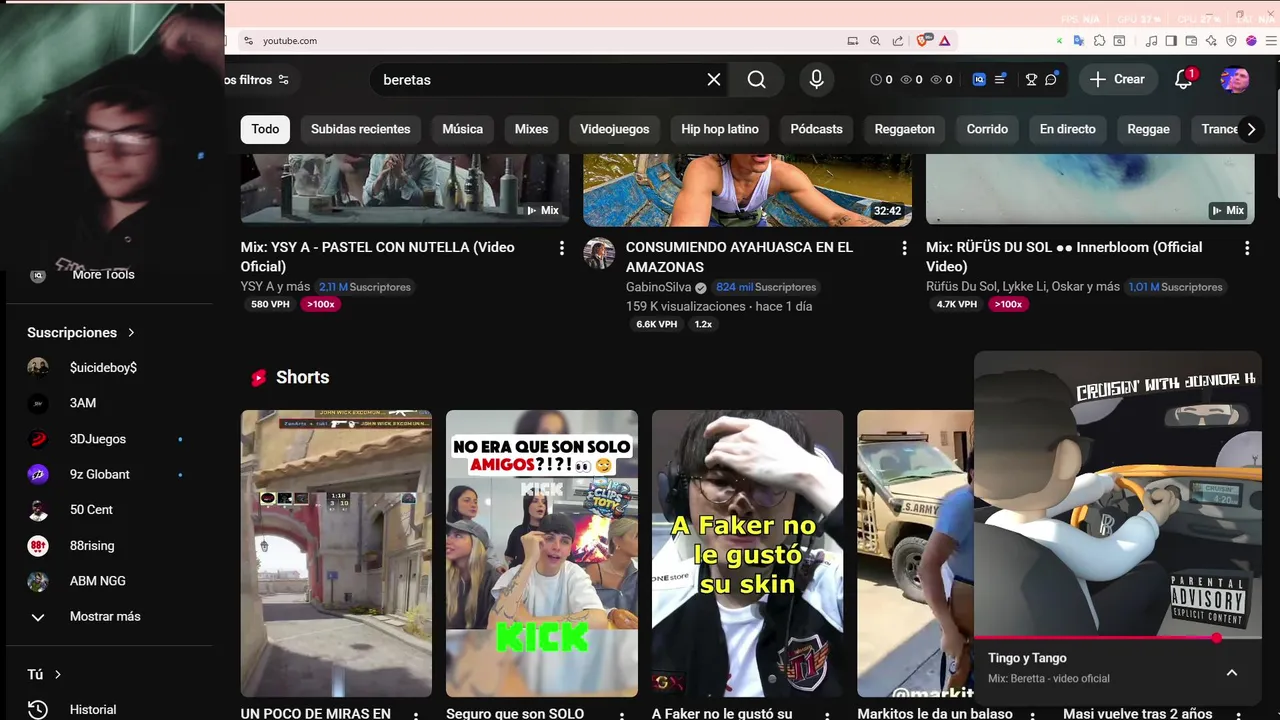This screenshot has height=720, width=1280.
Task: Open the 88rising subscription
Action: pos(92,545)
